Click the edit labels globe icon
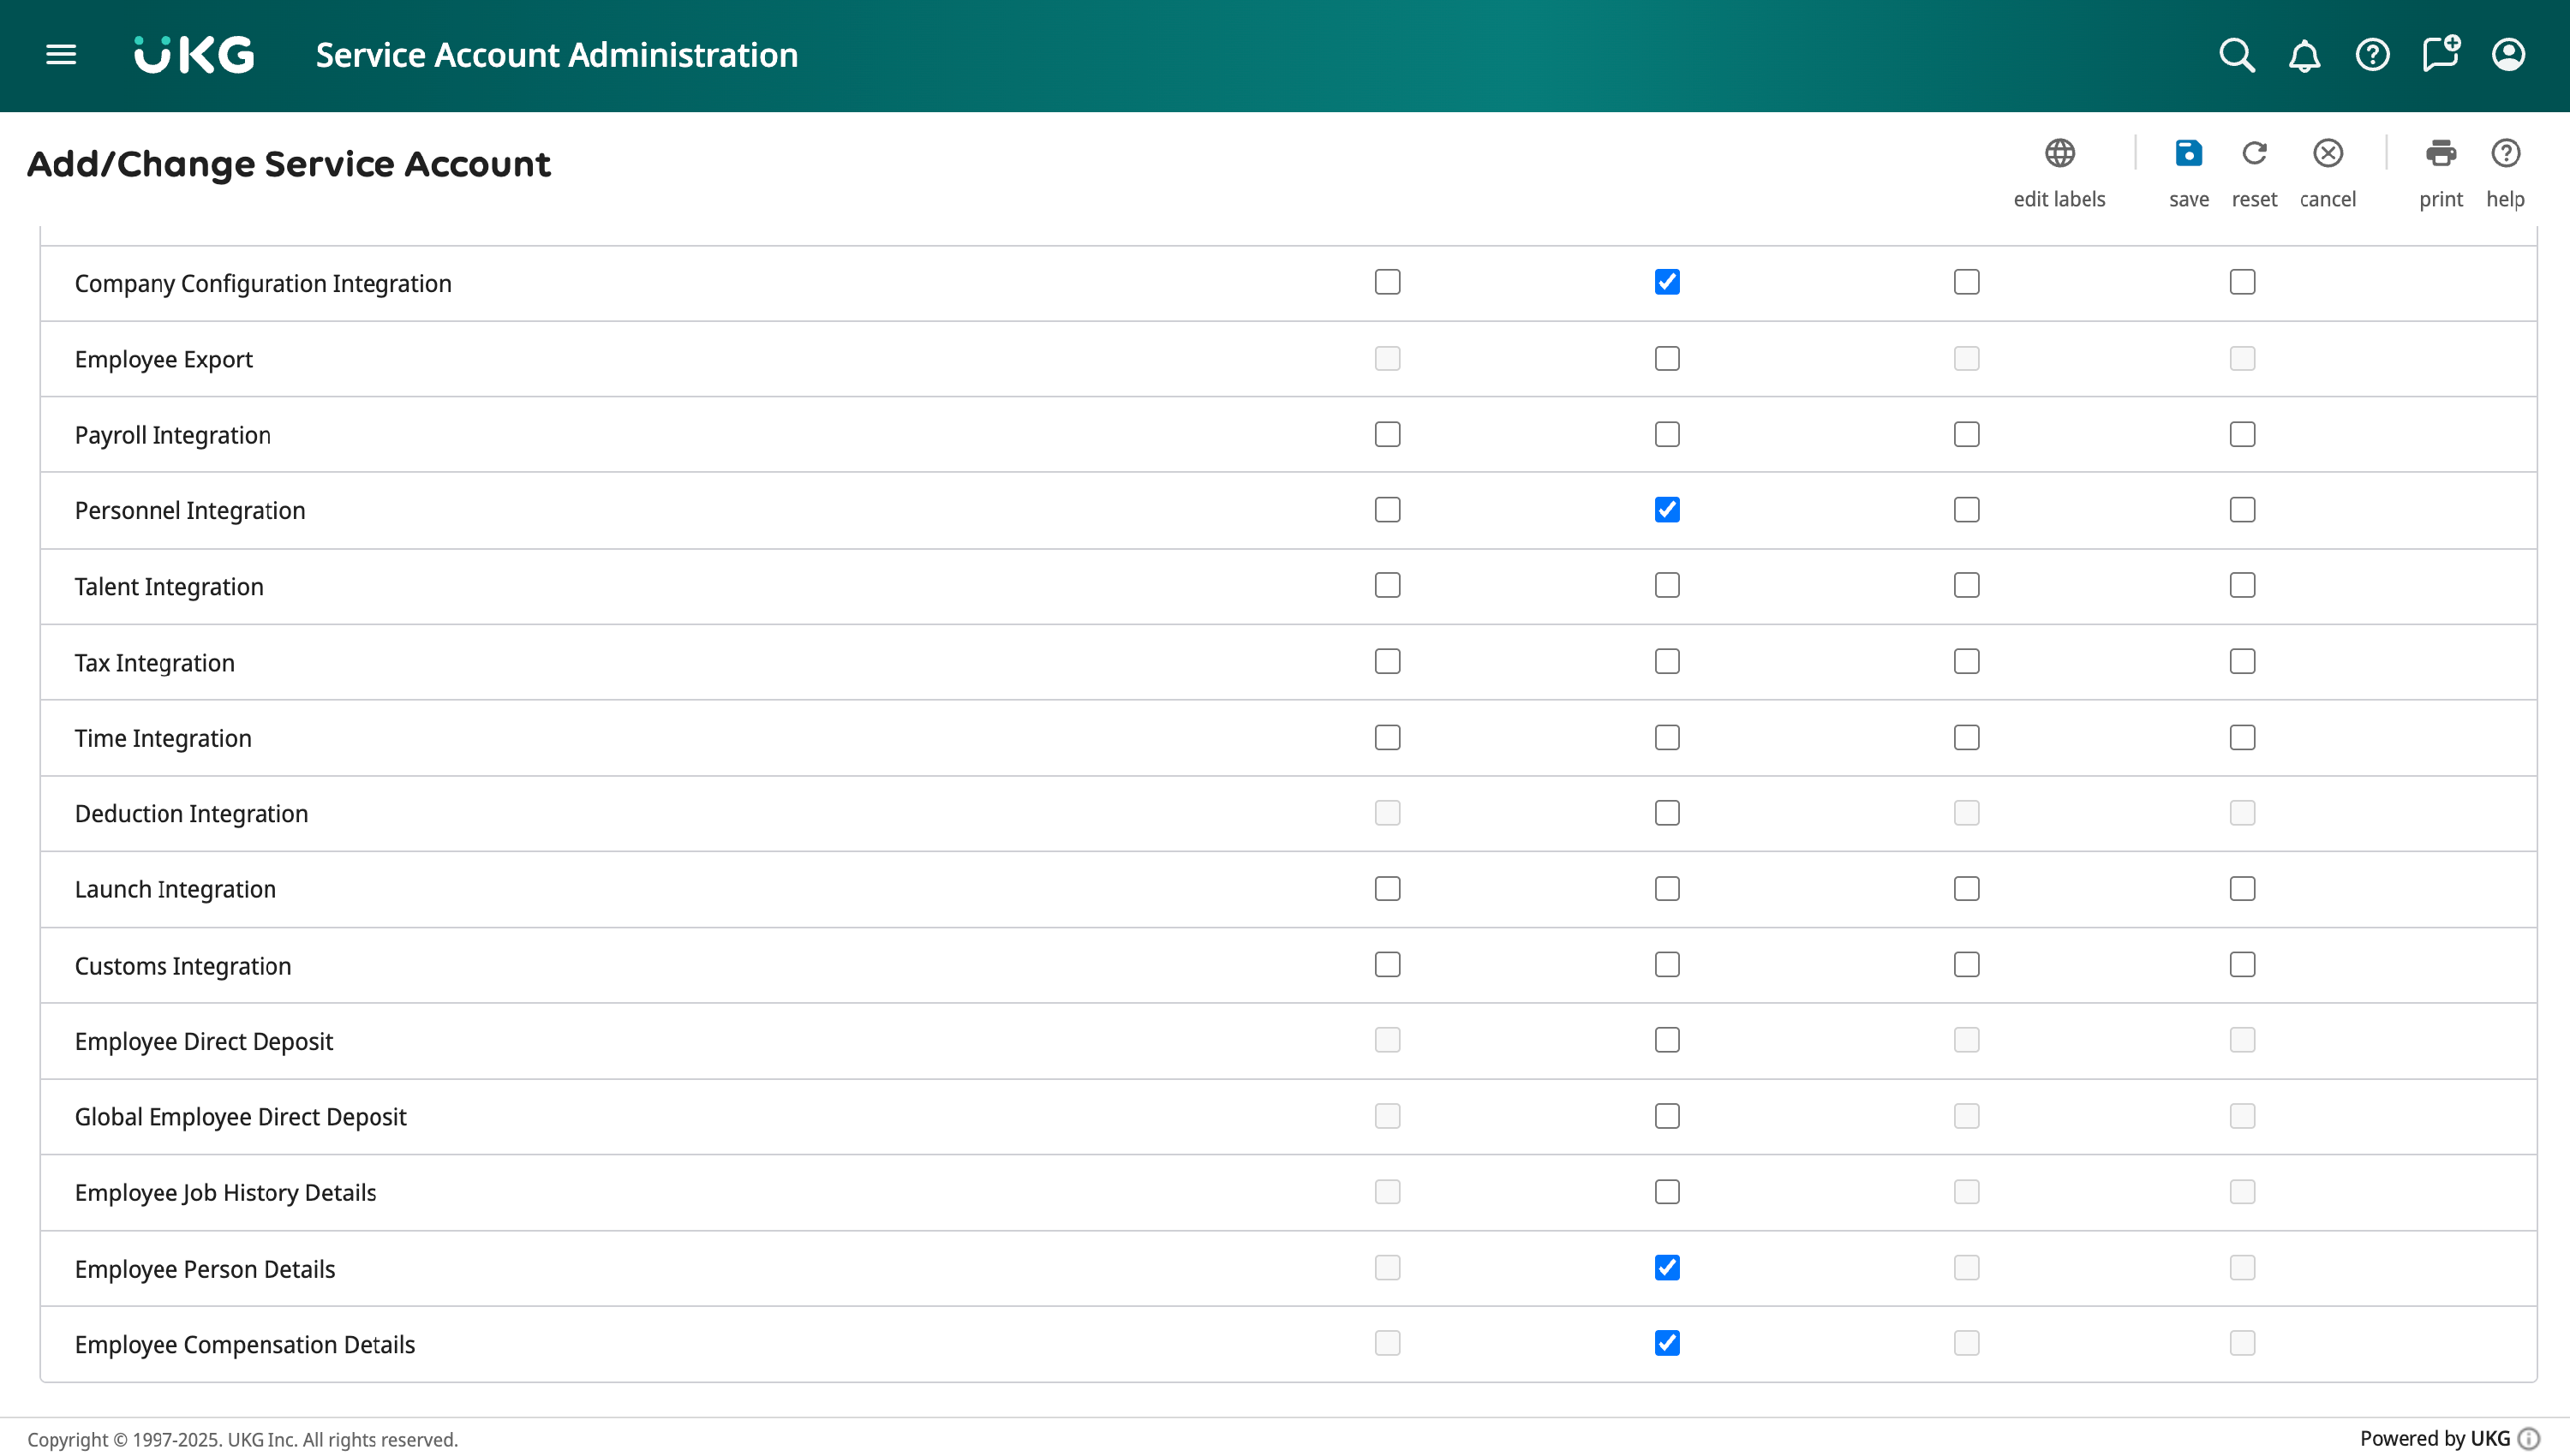Screen dimensions: 2570x1456 (x=2059, y=154)
